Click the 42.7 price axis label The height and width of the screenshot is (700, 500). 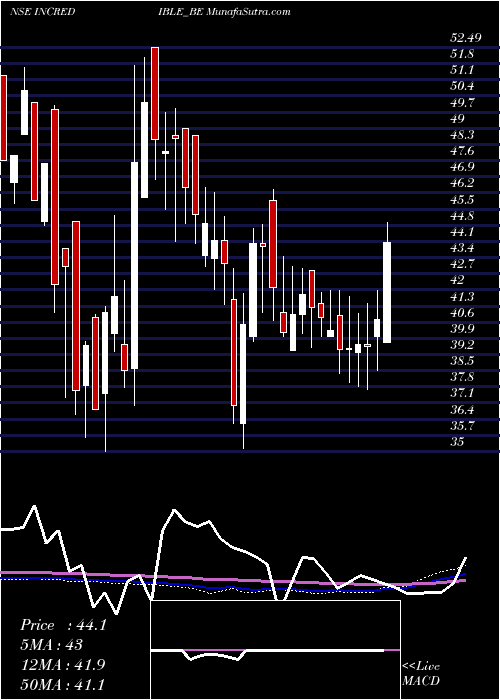click(x=462, y=264)
